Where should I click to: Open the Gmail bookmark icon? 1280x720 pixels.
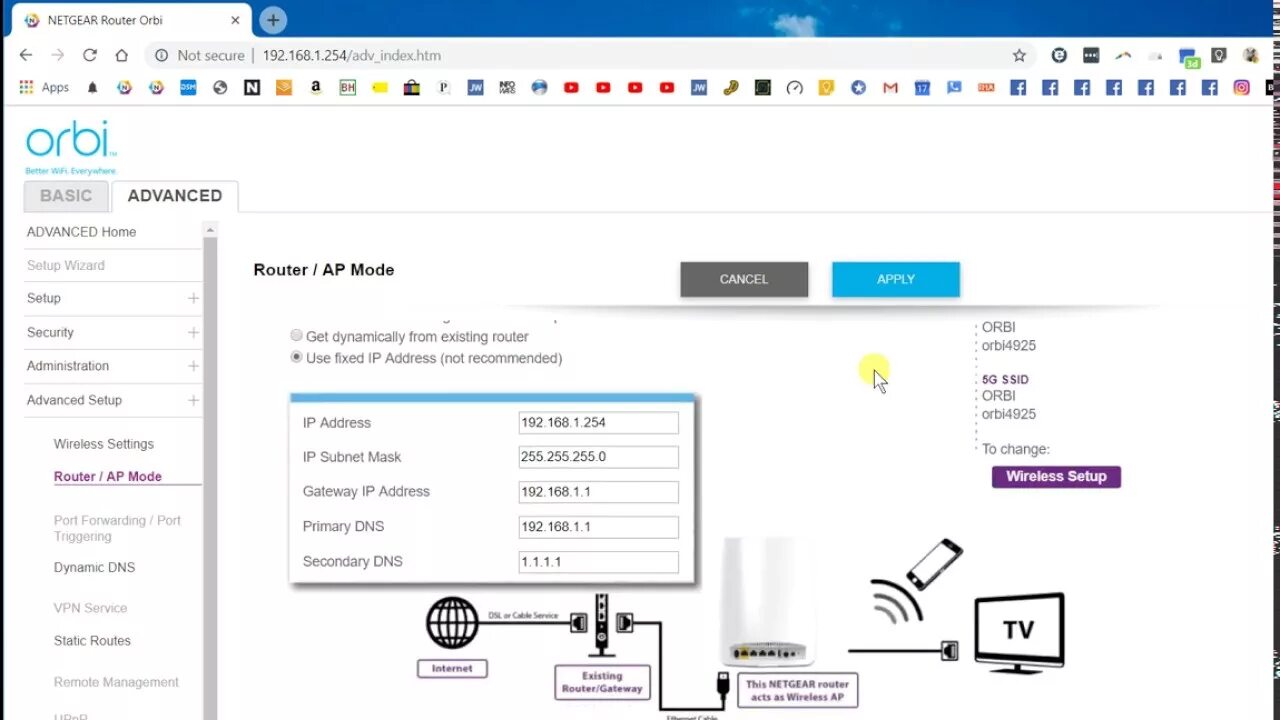tap(890, 88)
